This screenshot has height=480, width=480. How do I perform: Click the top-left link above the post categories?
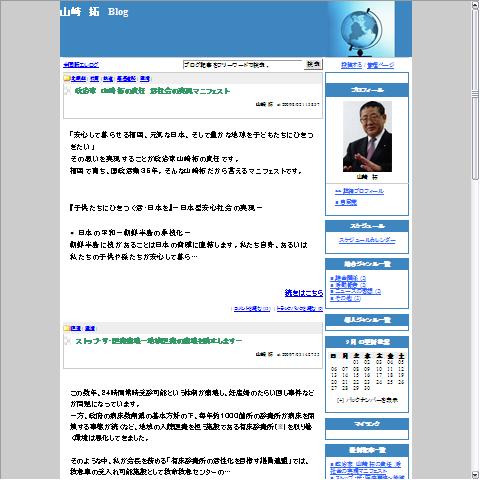coord(81,65)
